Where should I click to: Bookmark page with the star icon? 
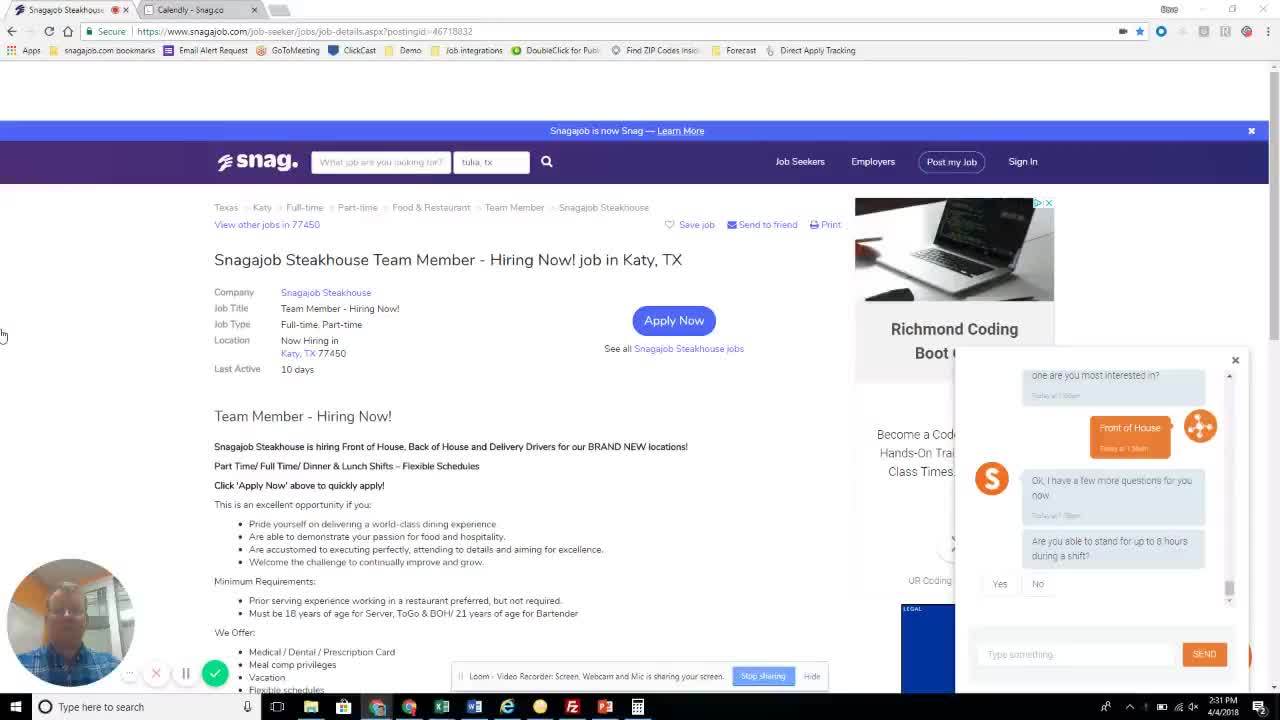tap(1140, 31)
